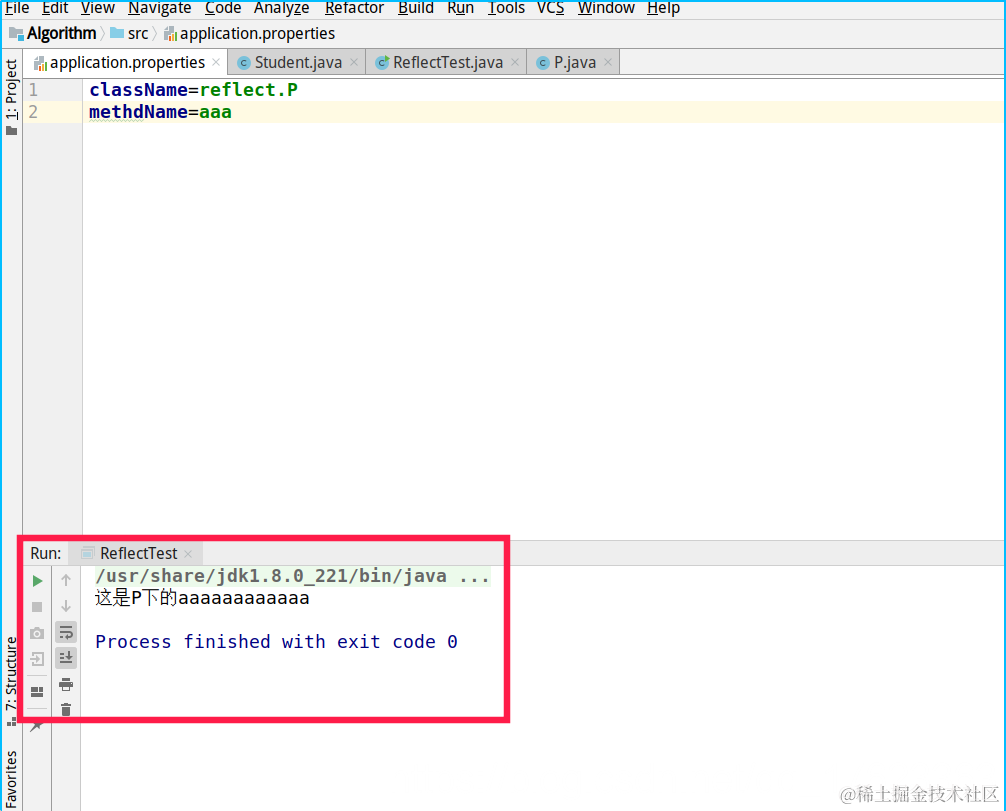
Task: Click the aaa value on line 2
Action: tap(216, 112)
